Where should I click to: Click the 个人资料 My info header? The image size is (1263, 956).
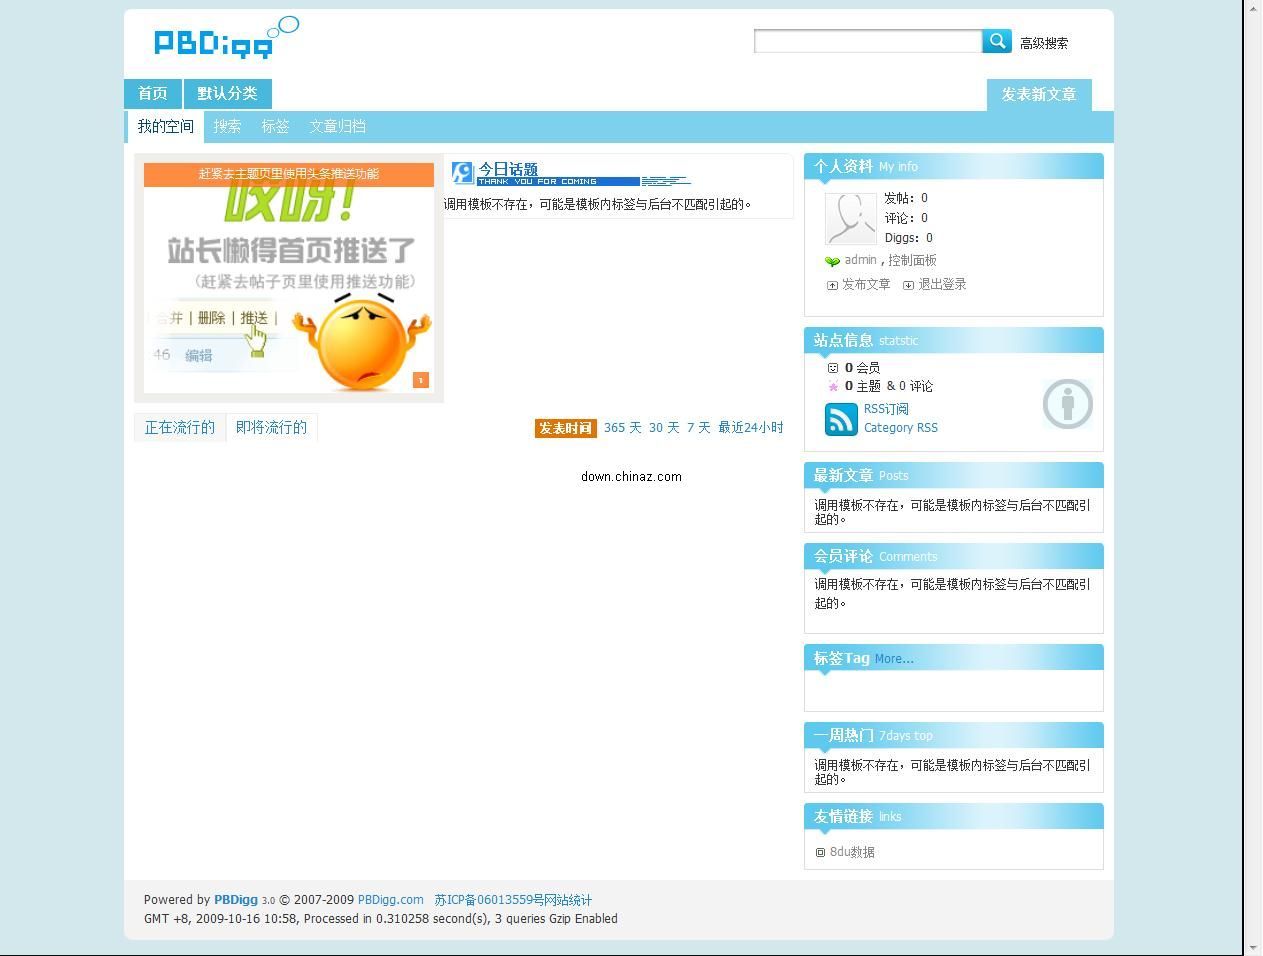954,166
